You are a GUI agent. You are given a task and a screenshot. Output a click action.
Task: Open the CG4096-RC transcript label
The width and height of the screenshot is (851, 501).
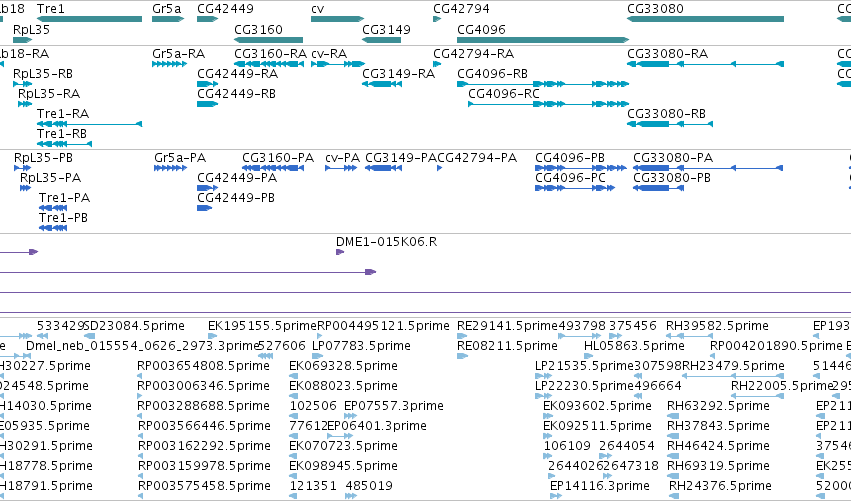point(504,94)
